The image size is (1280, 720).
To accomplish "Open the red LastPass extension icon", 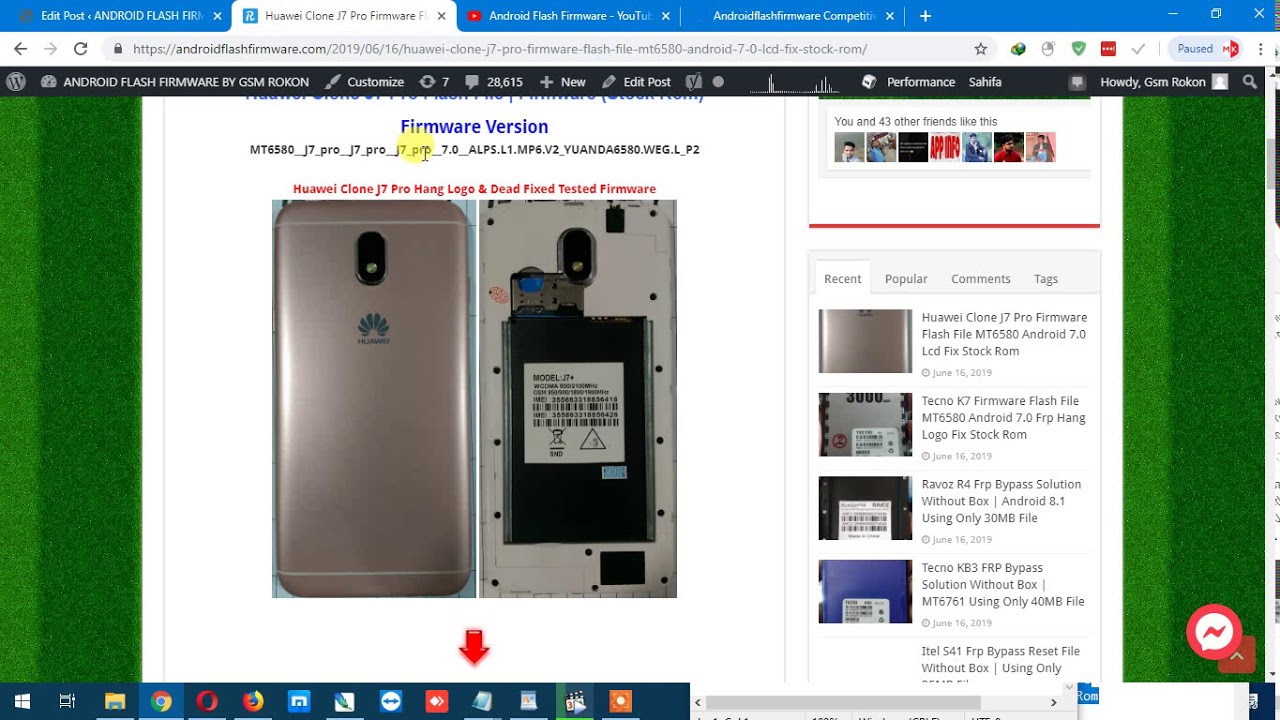I will [x=1108, y=49].
